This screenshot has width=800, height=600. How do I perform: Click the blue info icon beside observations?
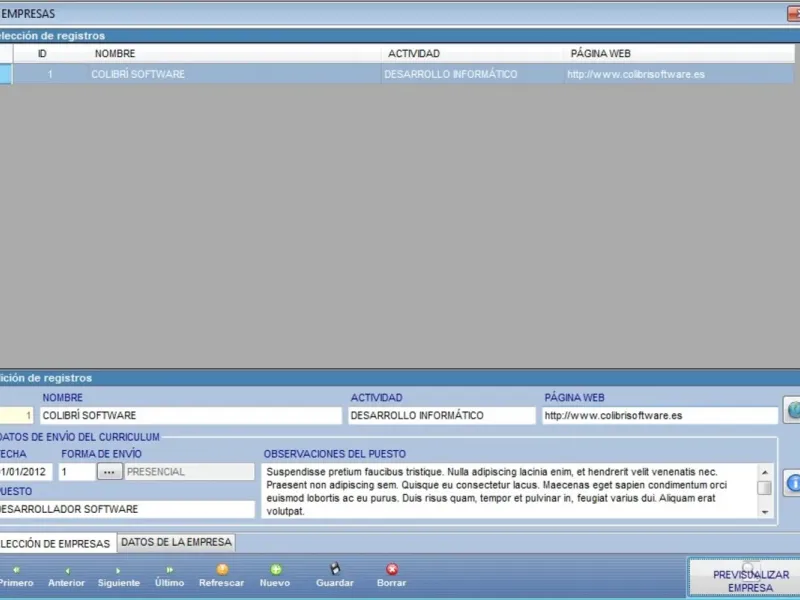792,483
